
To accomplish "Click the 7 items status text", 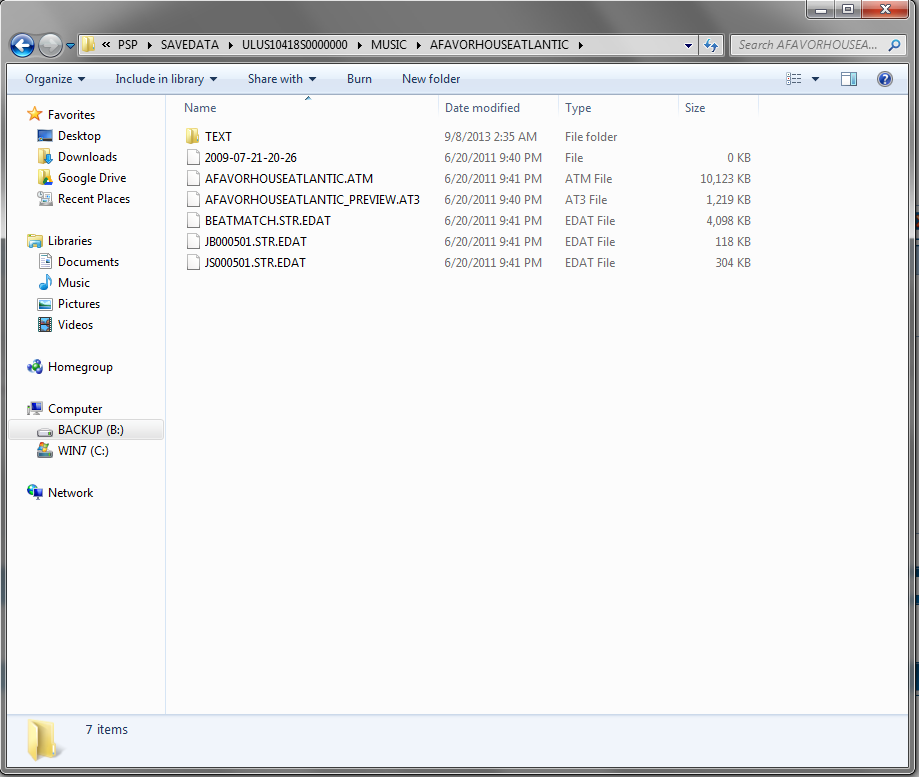I will (107, 730).
